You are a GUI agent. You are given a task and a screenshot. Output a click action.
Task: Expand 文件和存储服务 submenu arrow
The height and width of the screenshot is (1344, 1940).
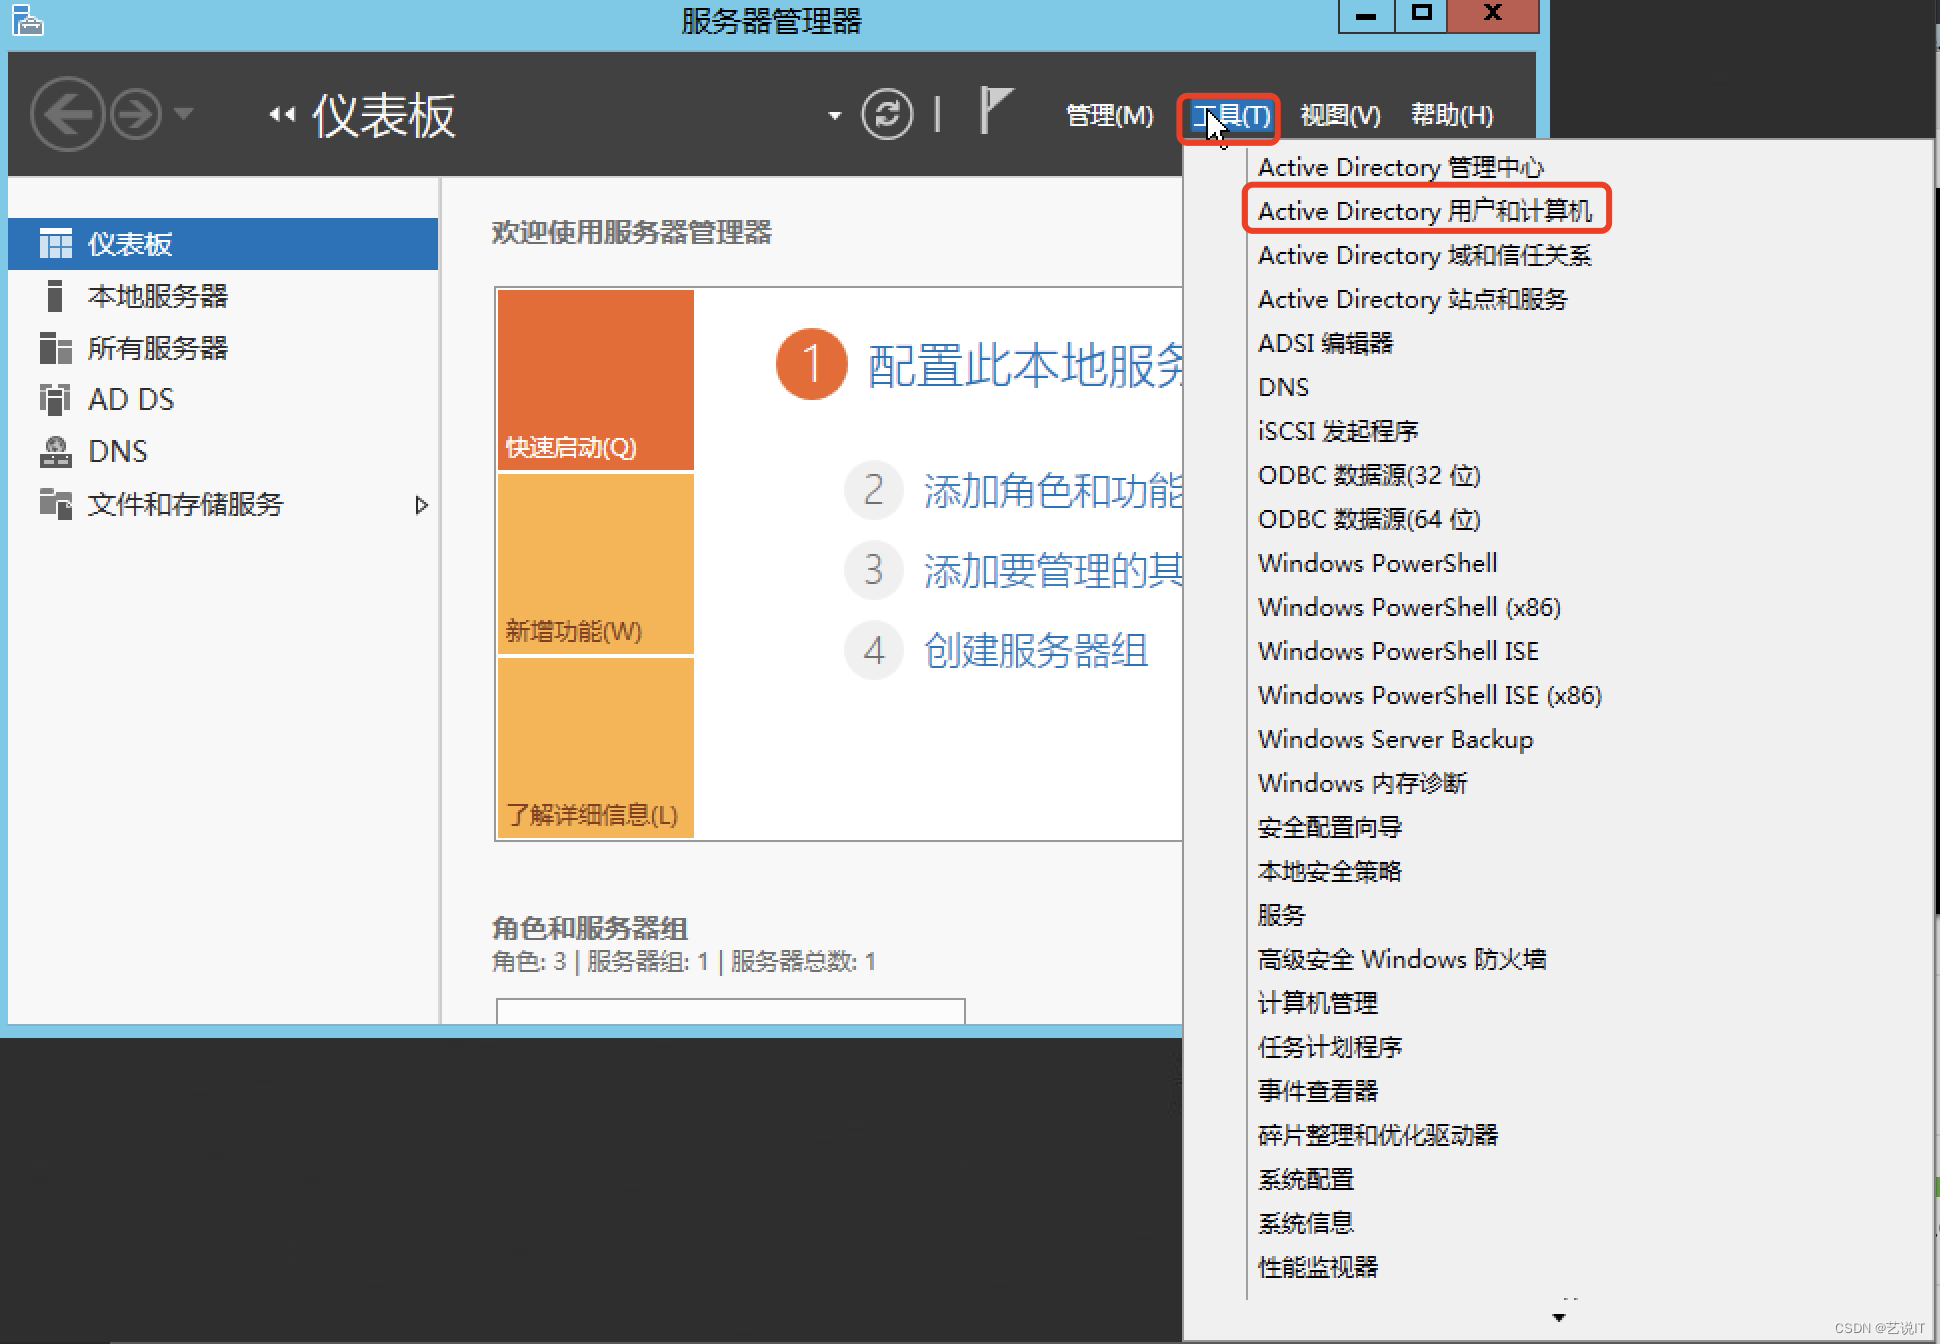[421, 505]
